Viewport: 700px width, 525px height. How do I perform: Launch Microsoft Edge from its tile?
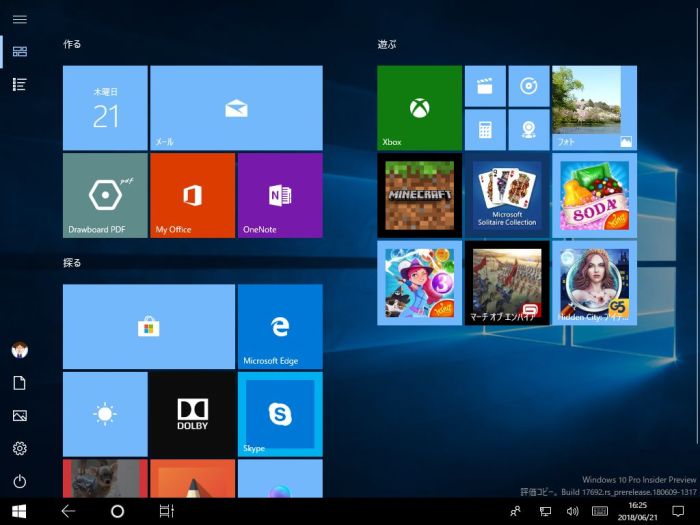click(280, 326)
